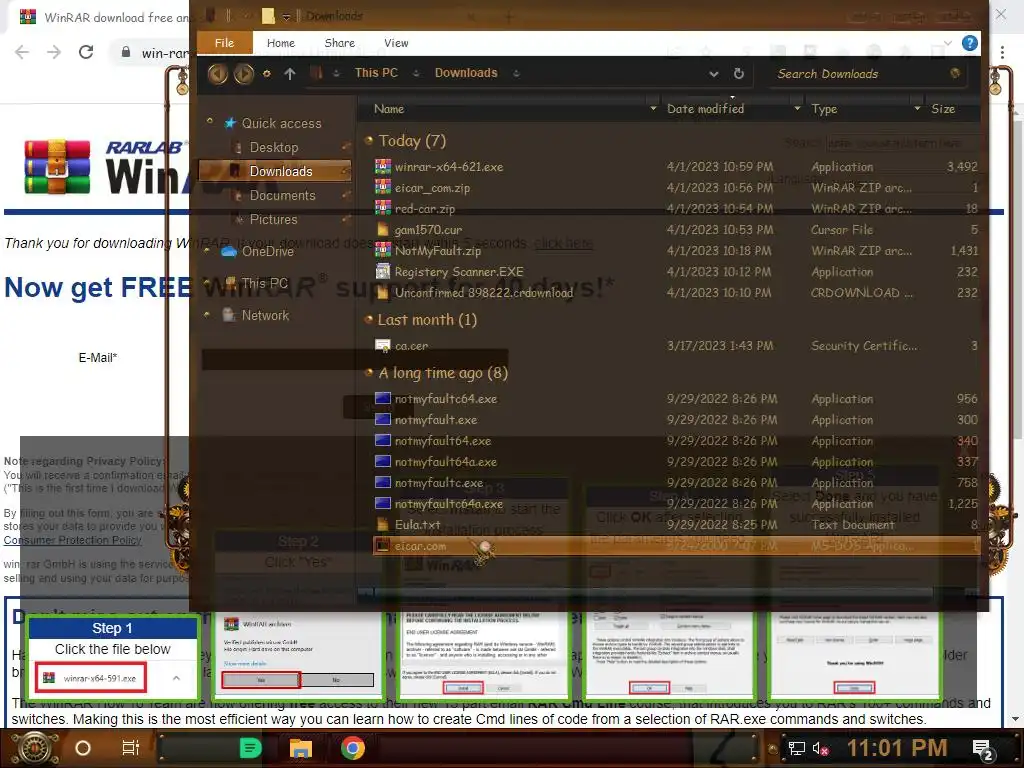Select OneDrive in navigation pane
The width and height of the screenshot is (1024, 768).
[x=267, y=251]
